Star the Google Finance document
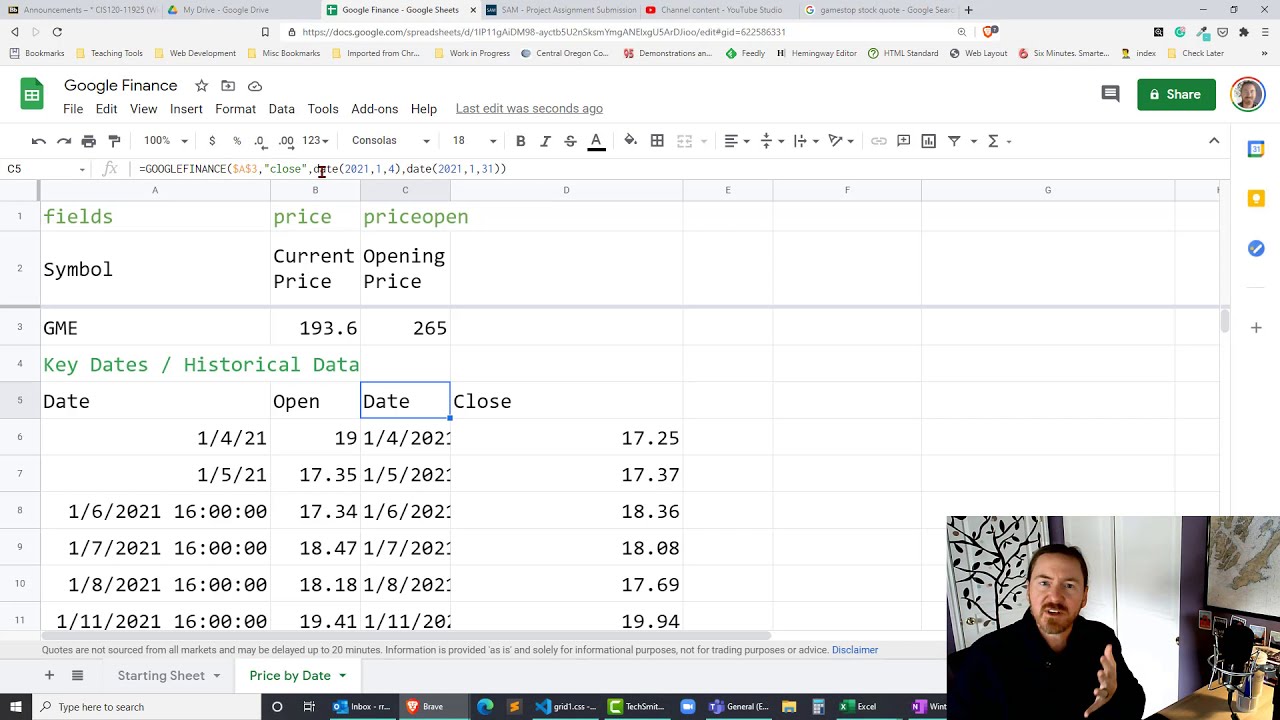This screenshot has width=1280, height=720. [201, 86]
